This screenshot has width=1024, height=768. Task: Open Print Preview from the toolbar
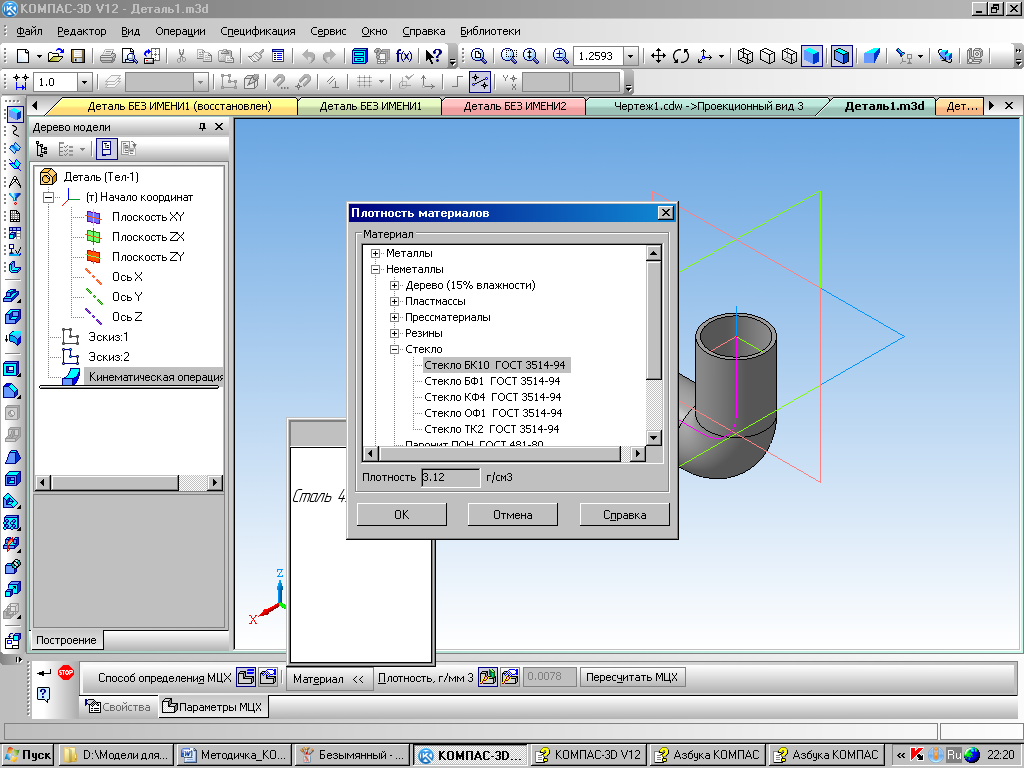coord(130,56)
